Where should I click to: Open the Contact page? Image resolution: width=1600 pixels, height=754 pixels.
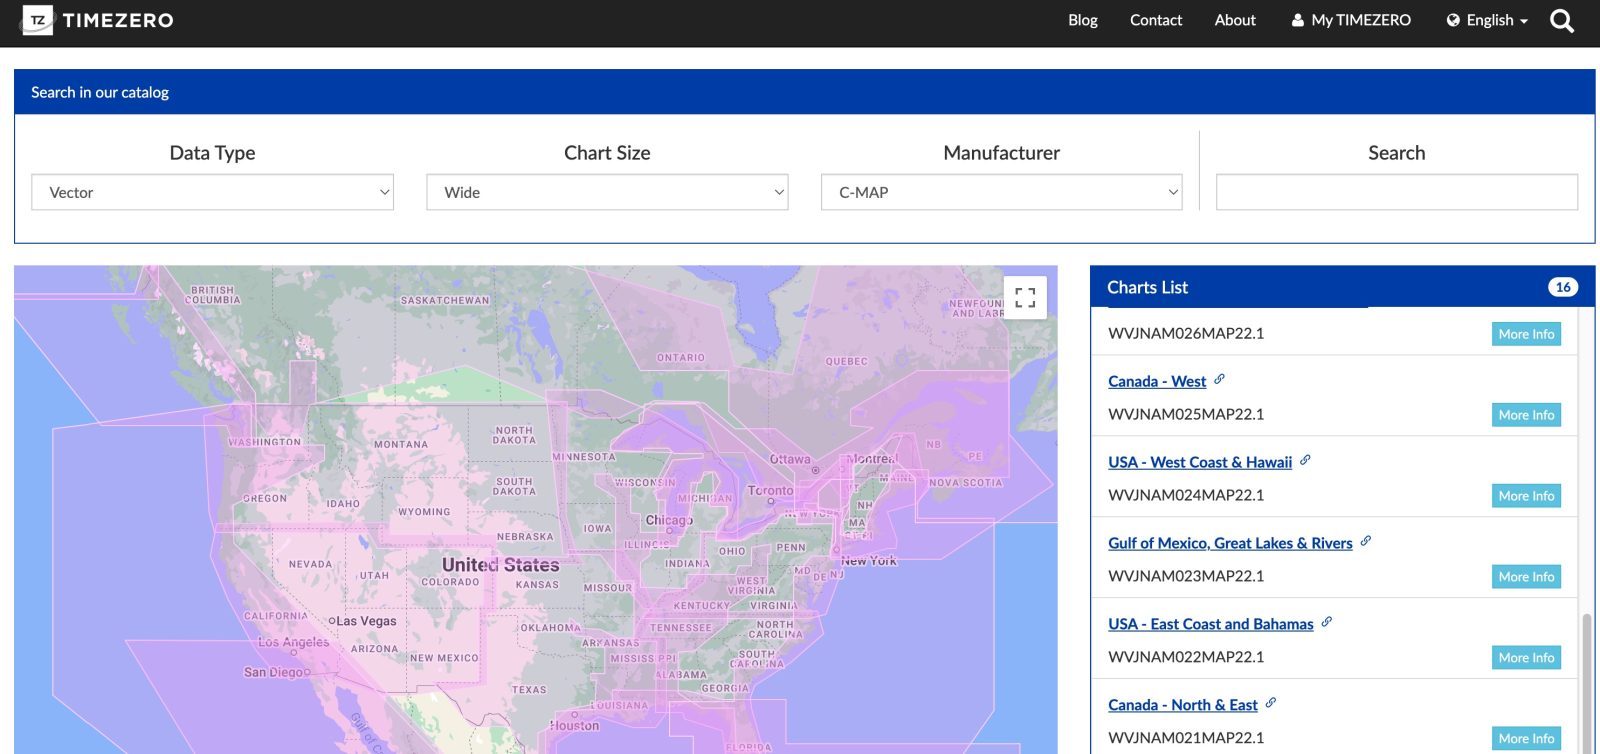[1155, 20]
